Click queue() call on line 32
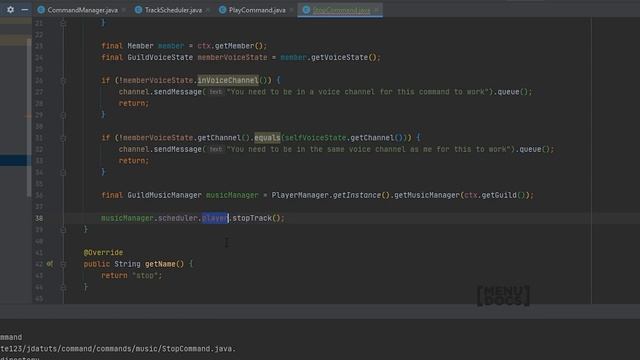The height and width of the screenshot is (360, 640). [535, 149]
